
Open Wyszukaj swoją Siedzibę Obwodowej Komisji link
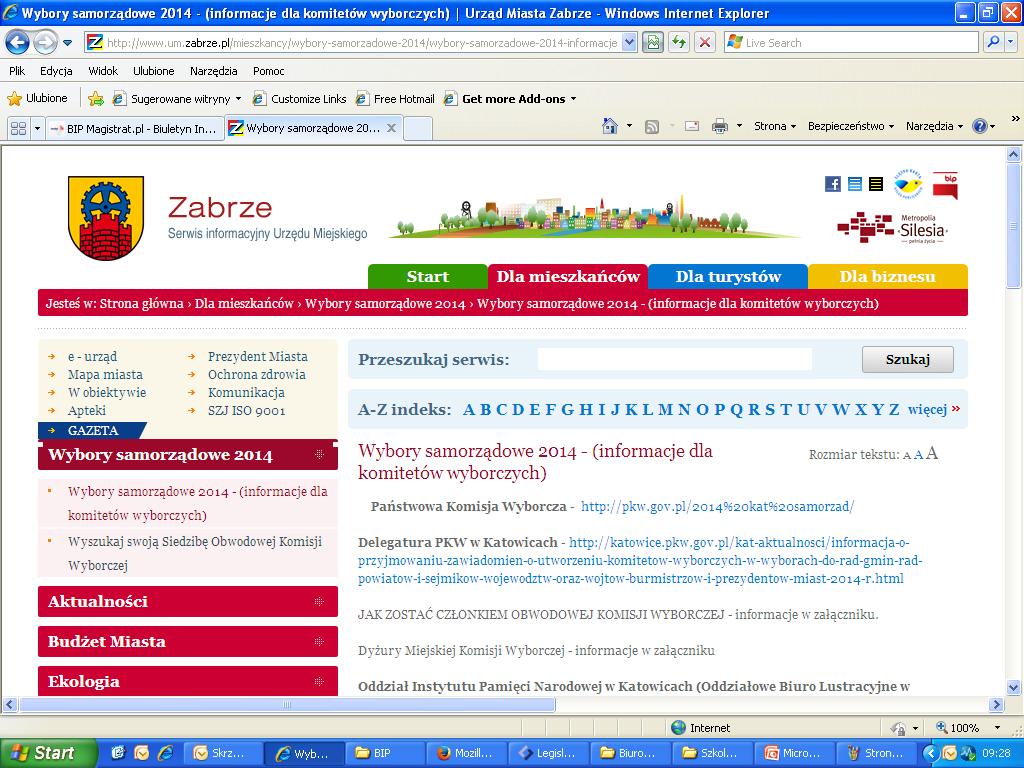[x=195, y=553]
